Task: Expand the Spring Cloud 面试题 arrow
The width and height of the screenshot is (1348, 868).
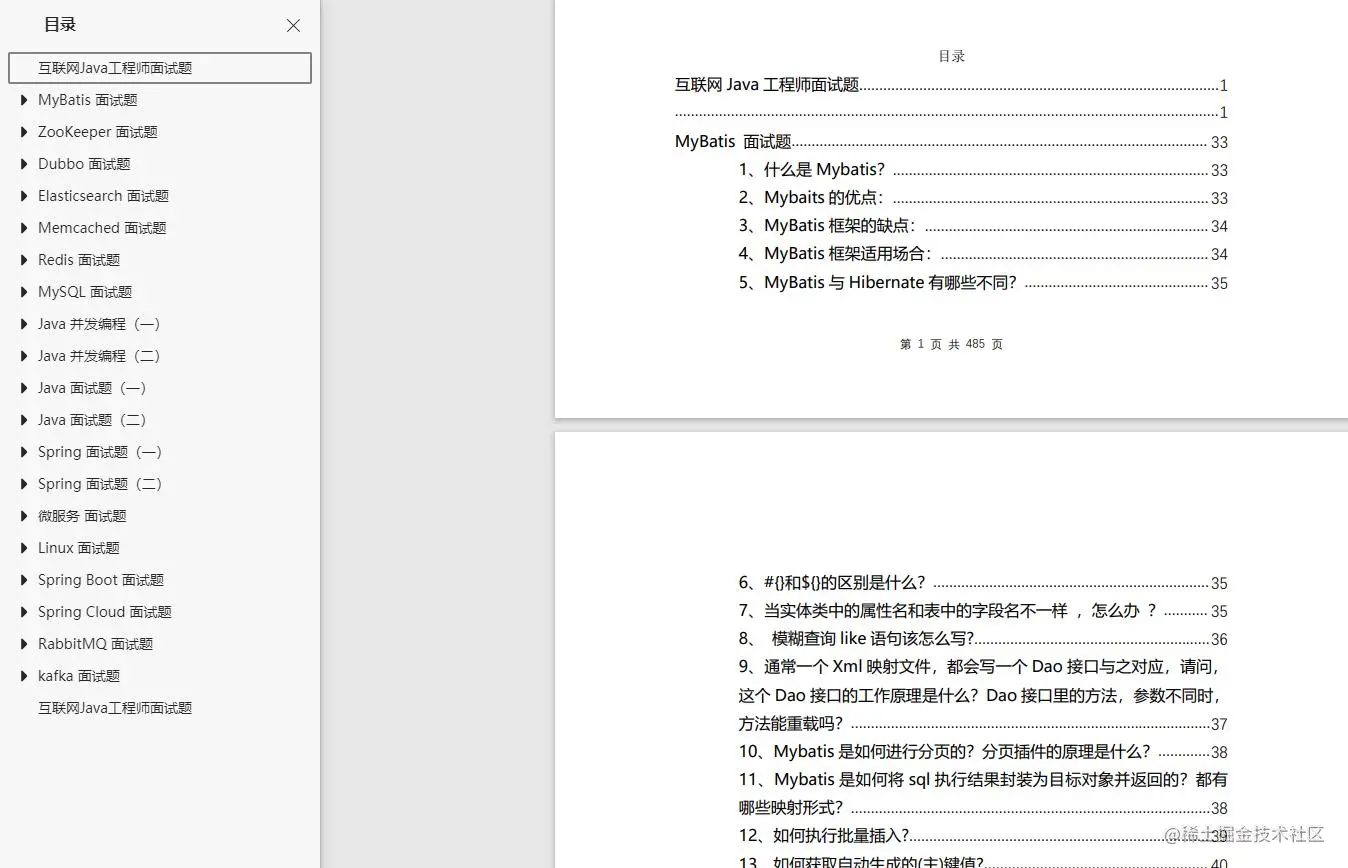Action: click(24, 612)
